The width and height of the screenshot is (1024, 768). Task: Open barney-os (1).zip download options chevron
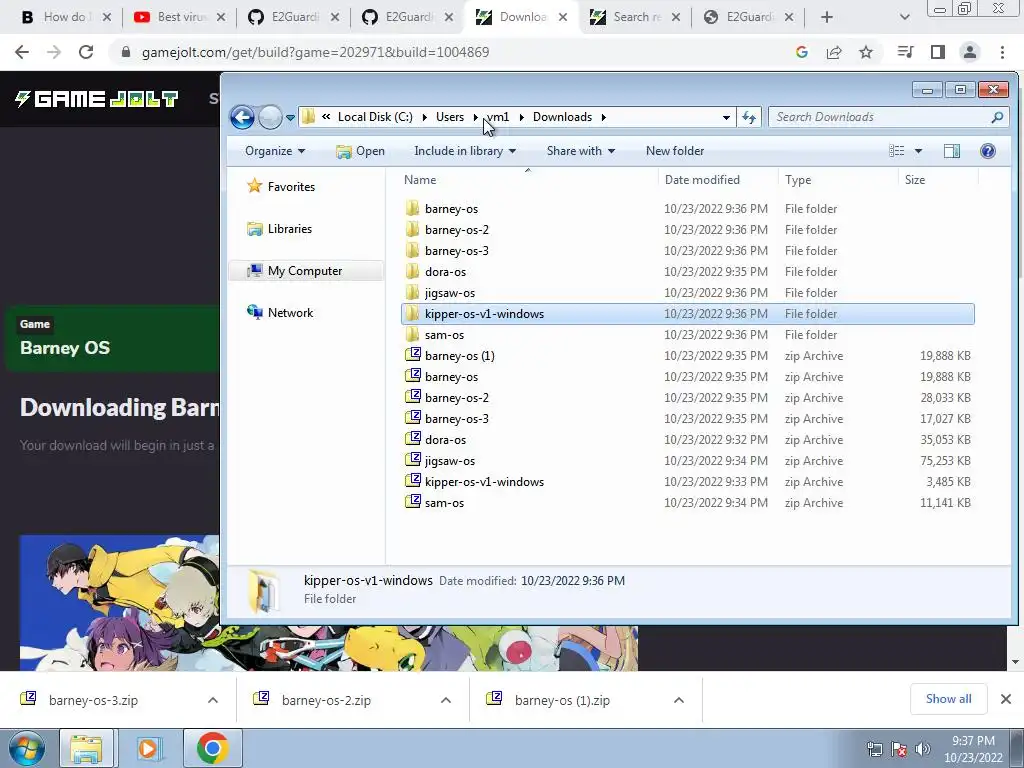click(679, 700)
